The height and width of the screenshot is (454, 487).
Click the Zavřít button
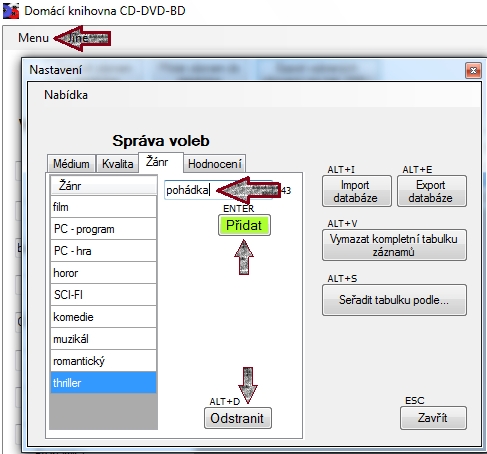tap(433, 418)
